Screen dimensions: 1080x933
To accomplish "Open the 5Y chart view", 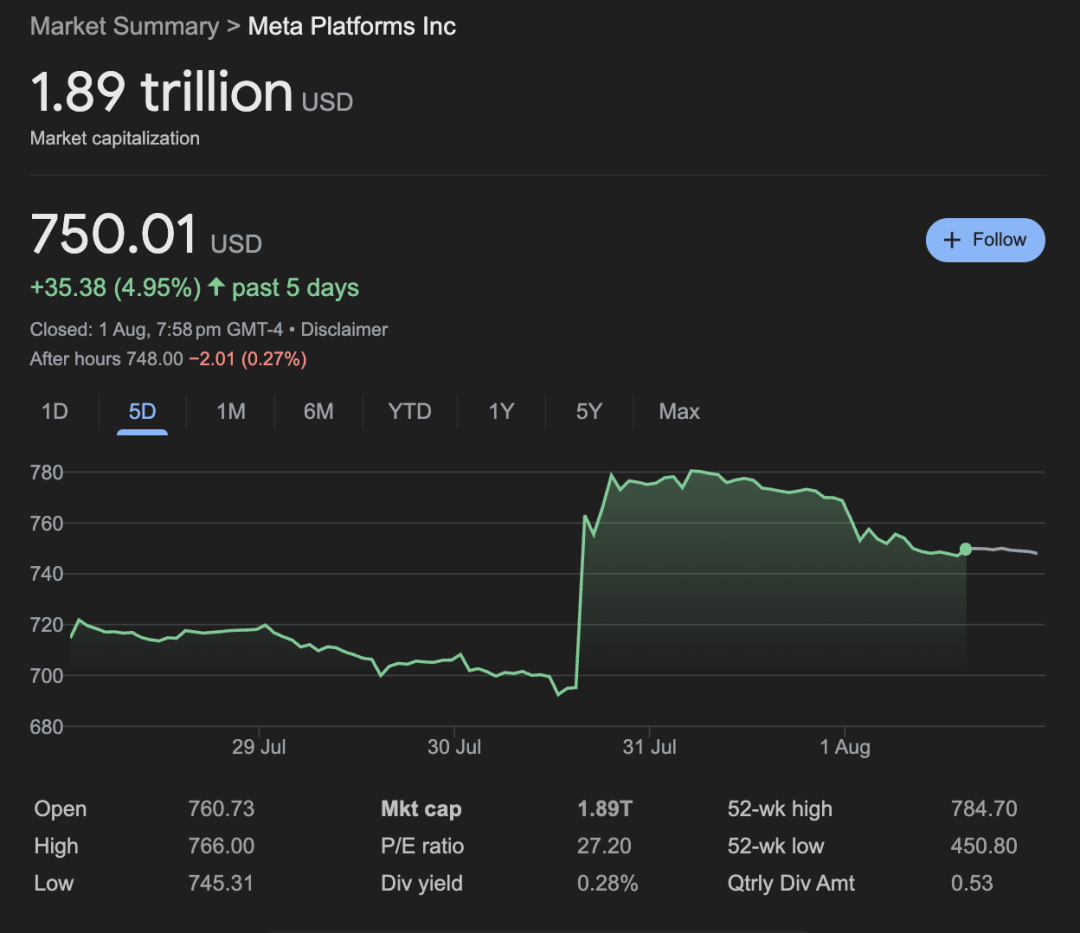I will coord(589,411).
